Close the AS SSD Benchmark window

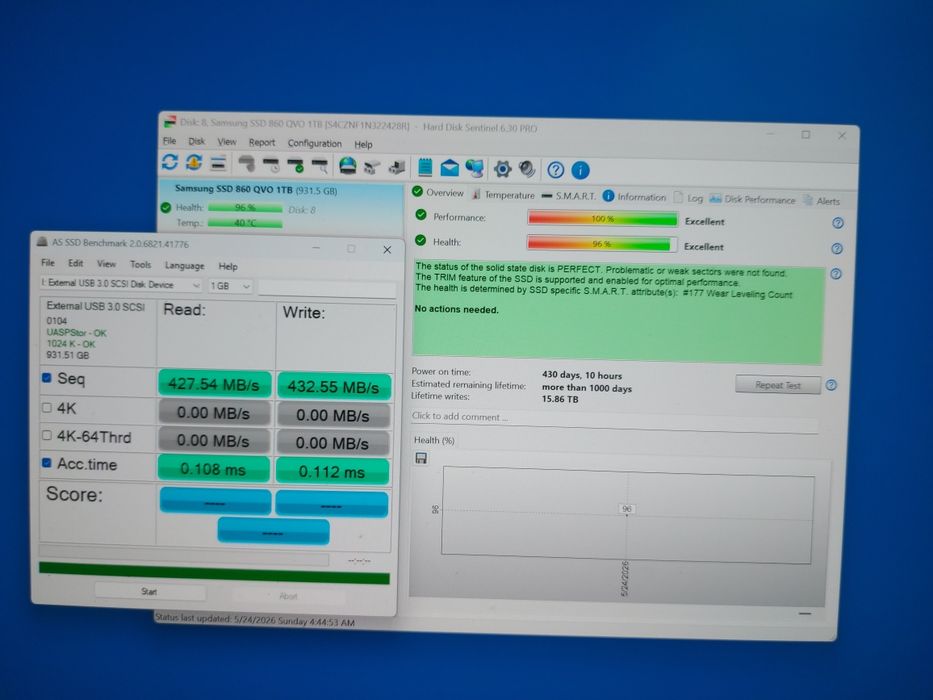coord(387,250)
